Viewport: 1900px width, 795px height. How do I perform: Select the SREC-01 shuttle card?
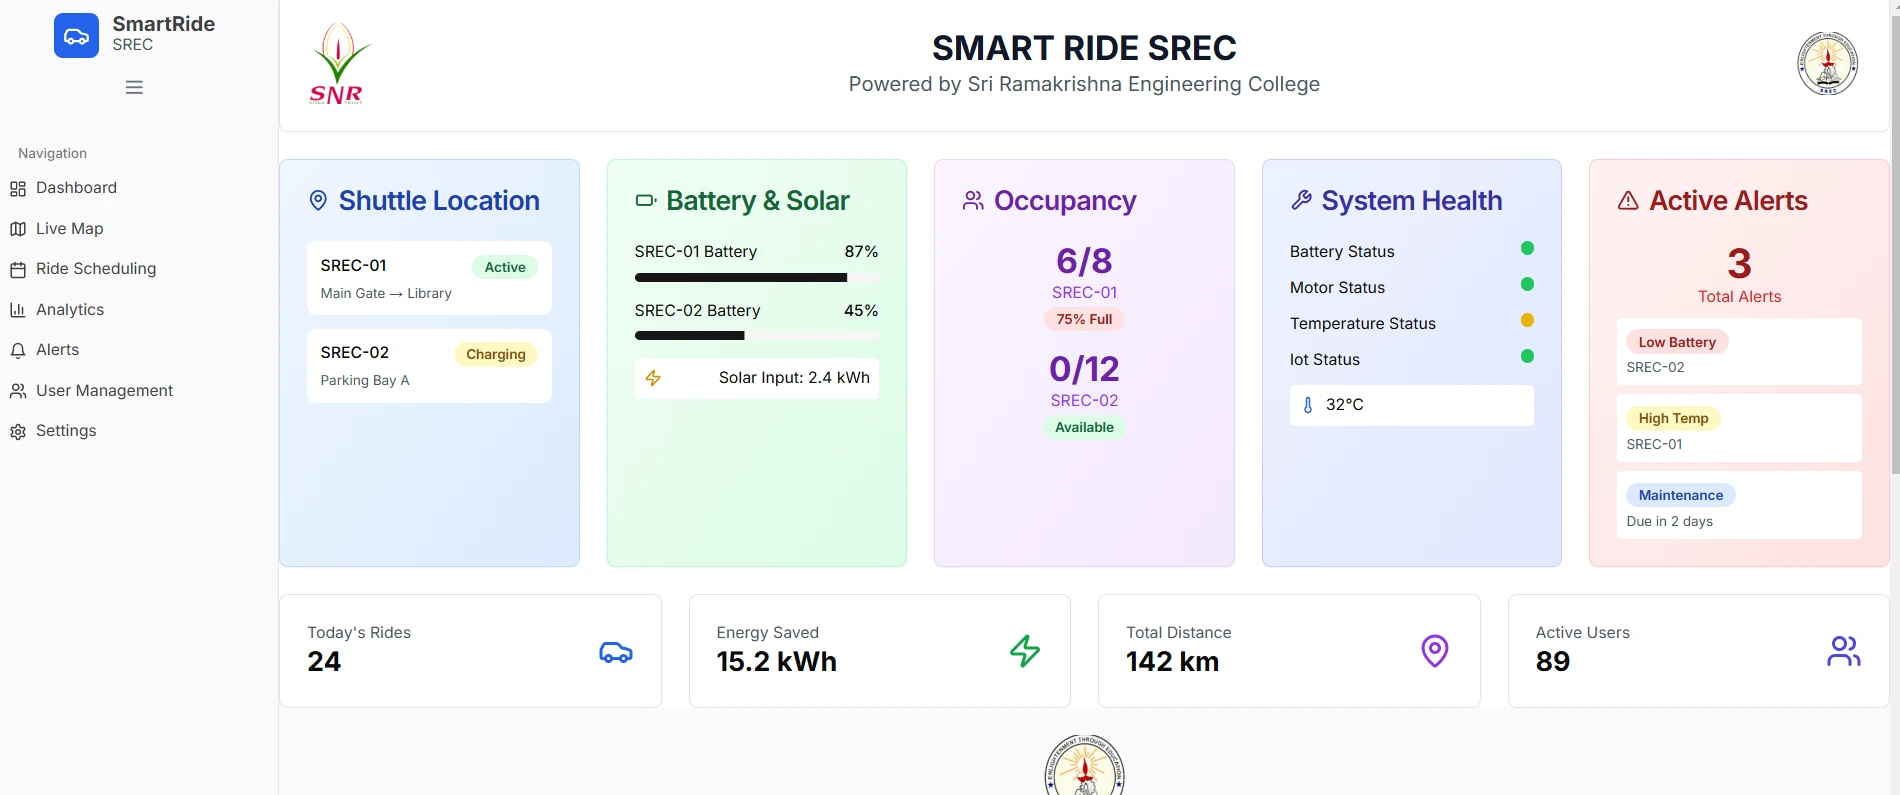(x=429, y=278)
